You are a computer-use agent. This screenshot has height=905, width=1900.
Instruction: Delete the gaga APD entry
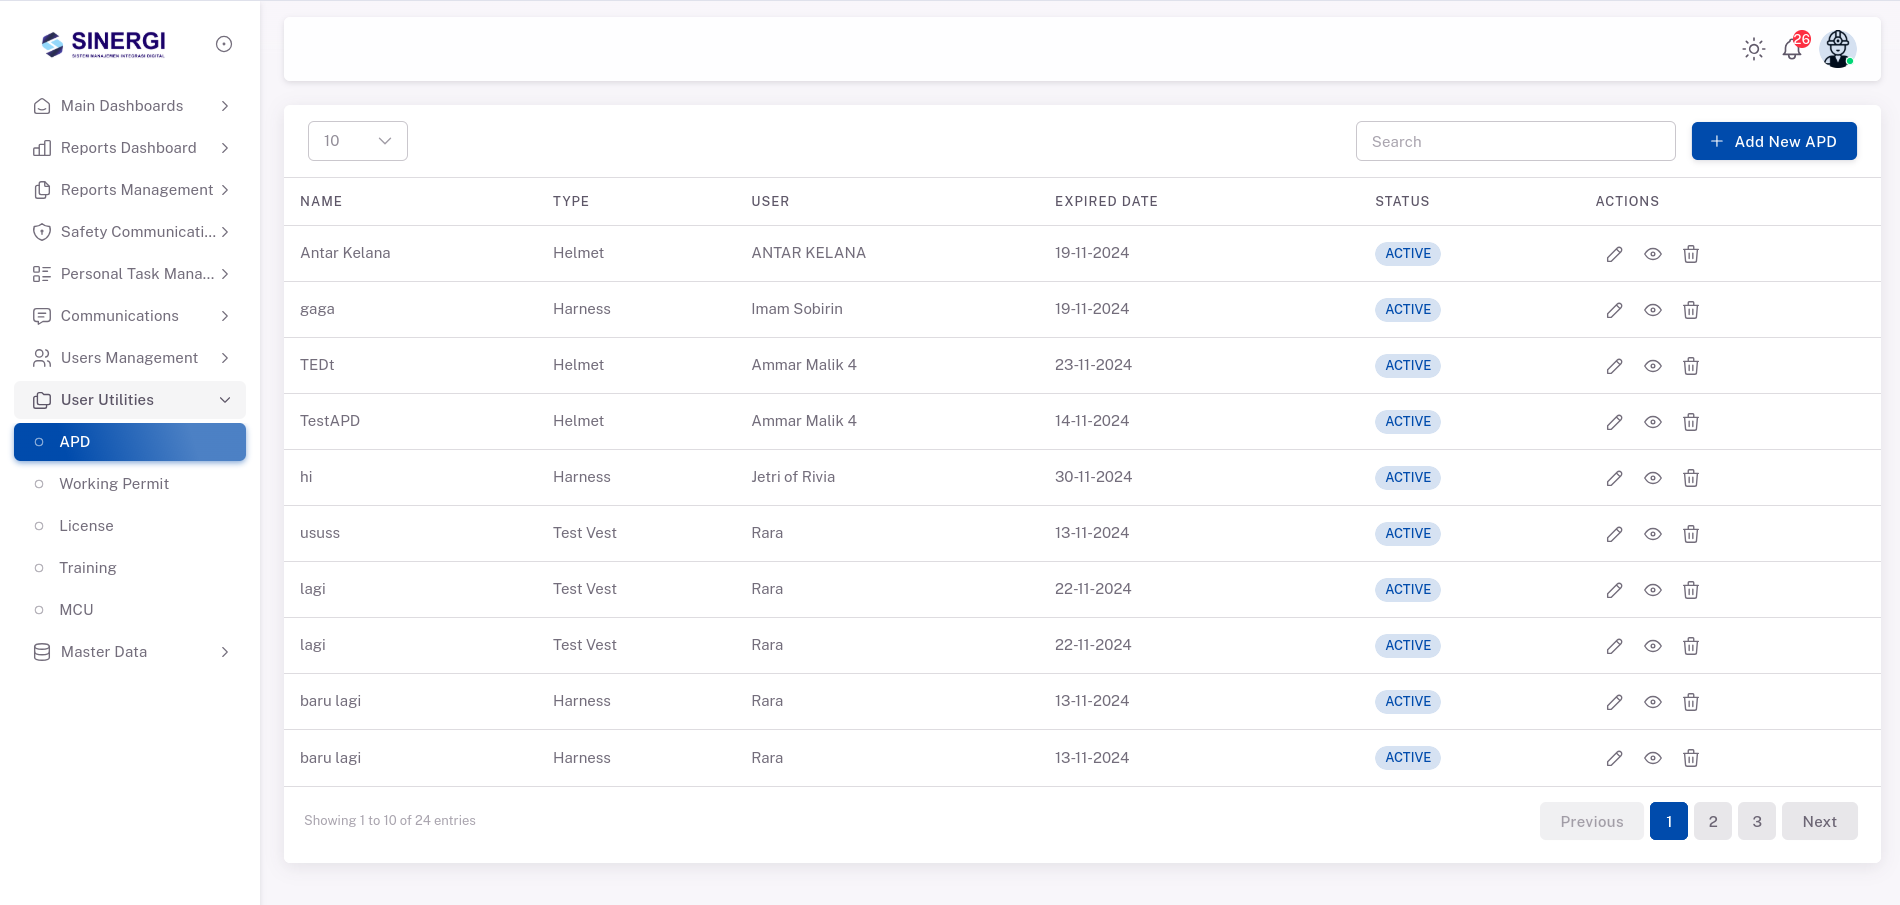1691,310
